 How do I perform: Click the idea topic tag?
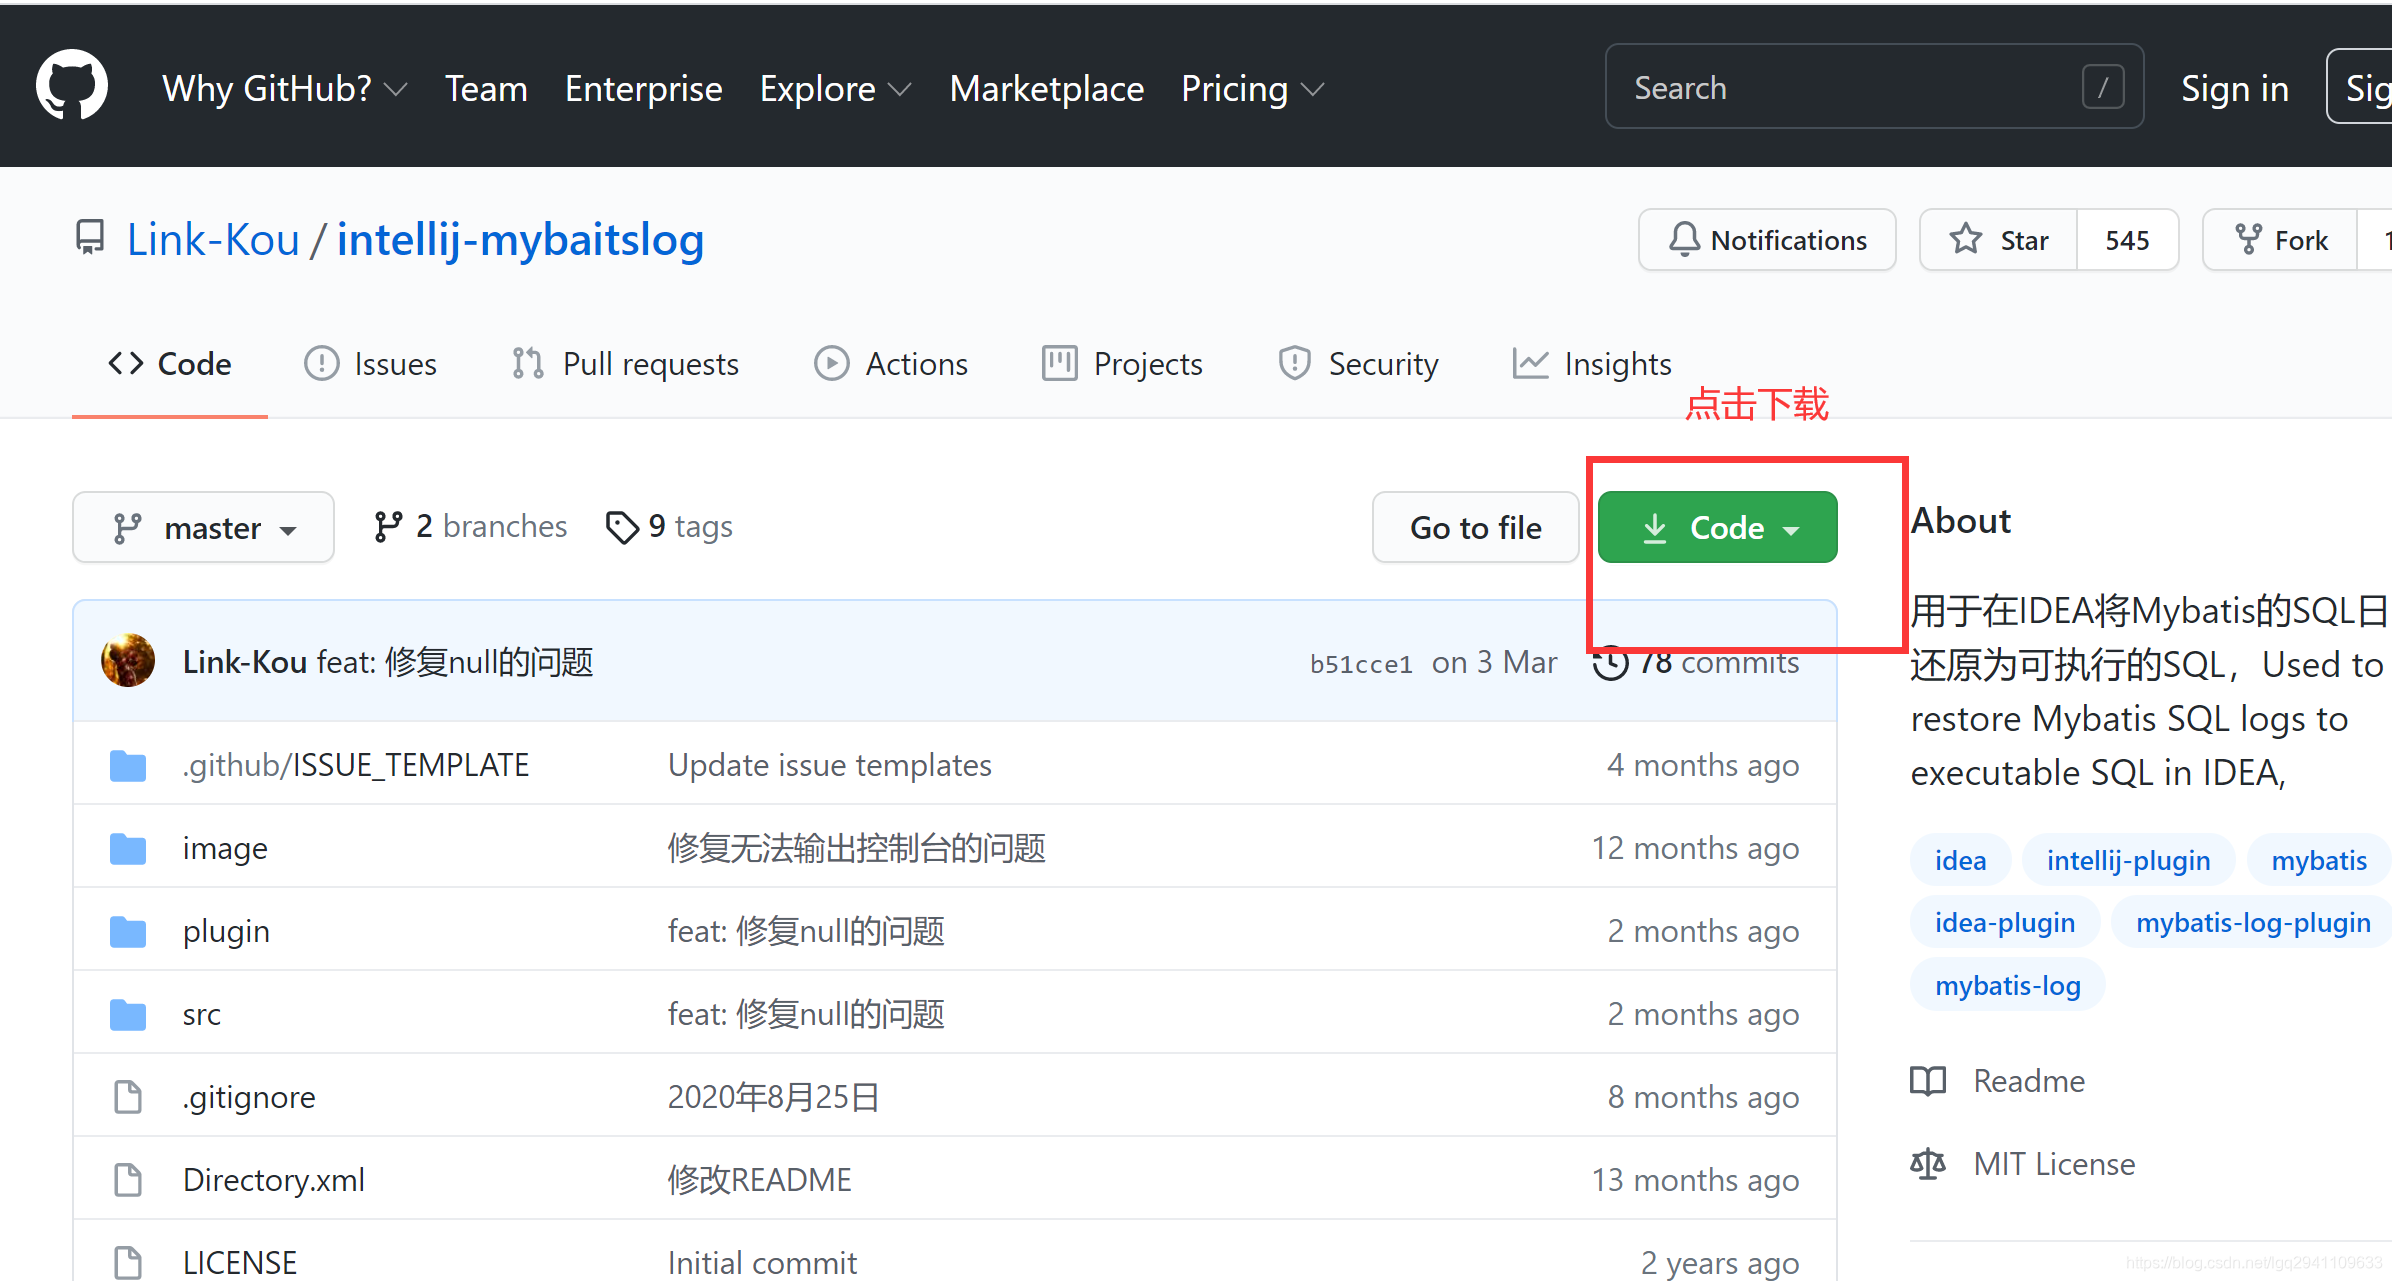[x=1960, y=860]
